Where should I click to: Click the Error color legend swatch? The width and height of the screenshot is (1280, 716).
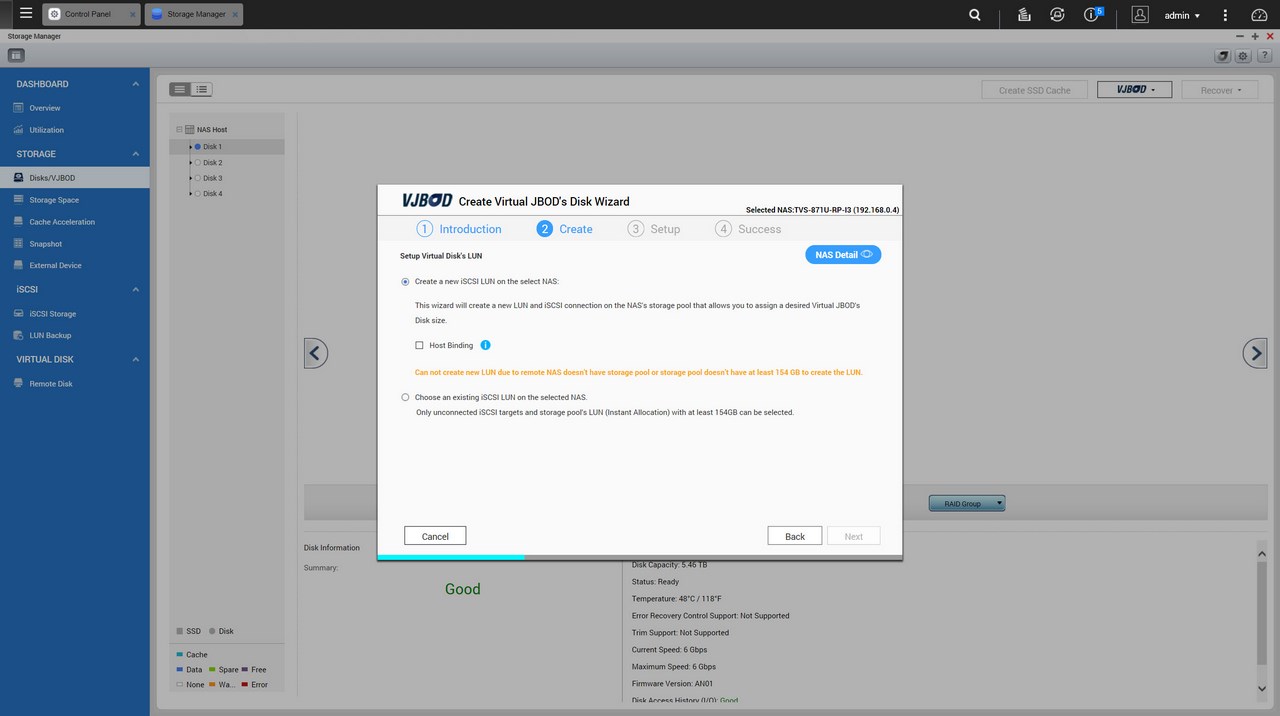click(x=245, y=684)
